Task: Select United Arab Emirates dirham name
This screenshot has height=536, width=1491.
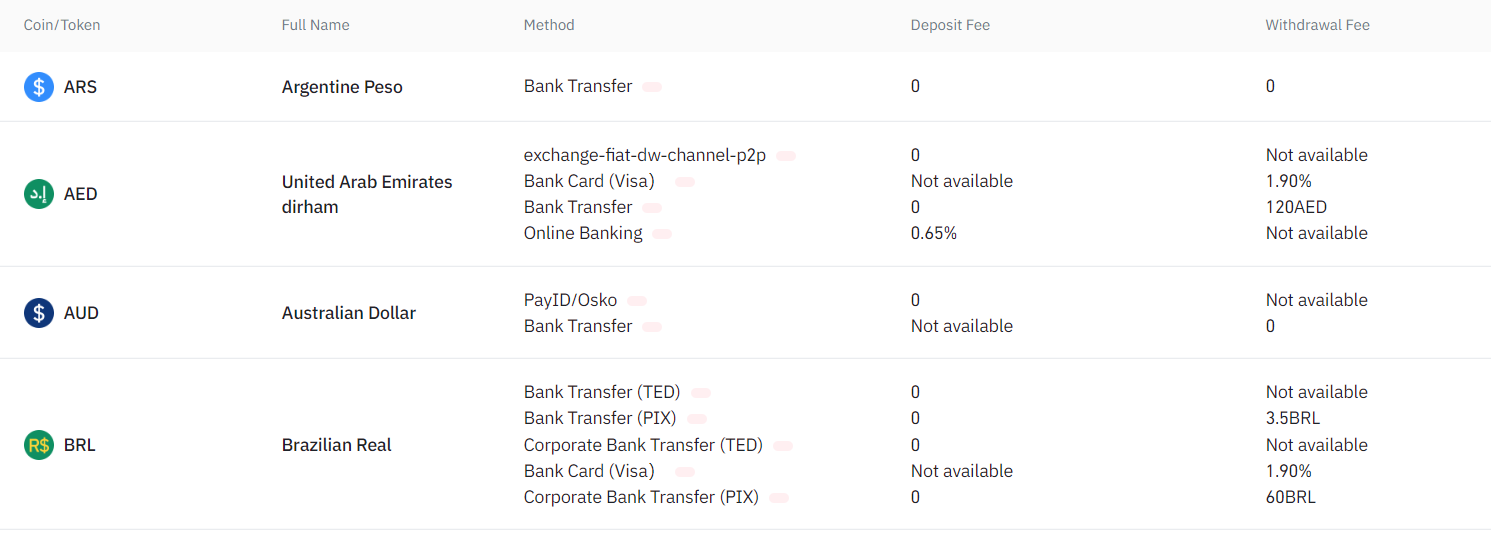Action: click(367, 194)
